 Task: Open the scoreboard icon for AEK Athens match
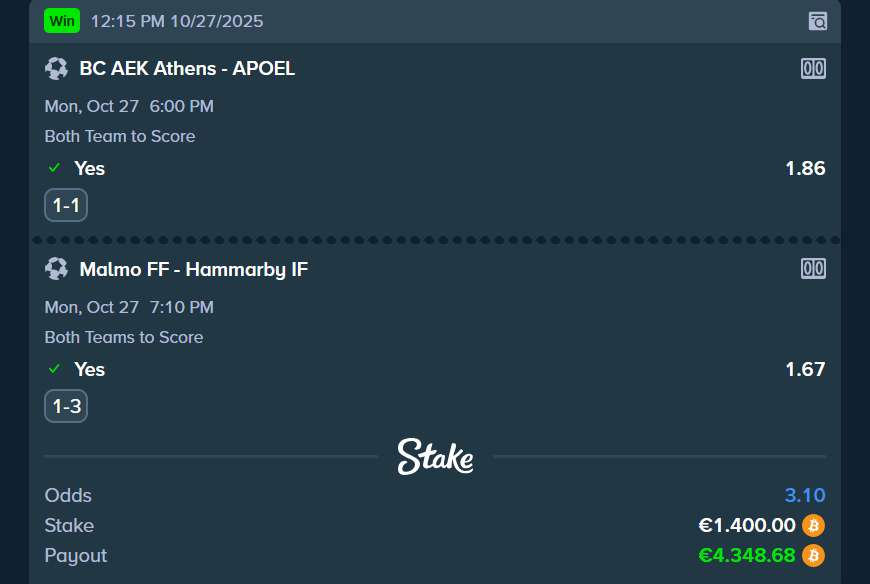click(813, 69)
